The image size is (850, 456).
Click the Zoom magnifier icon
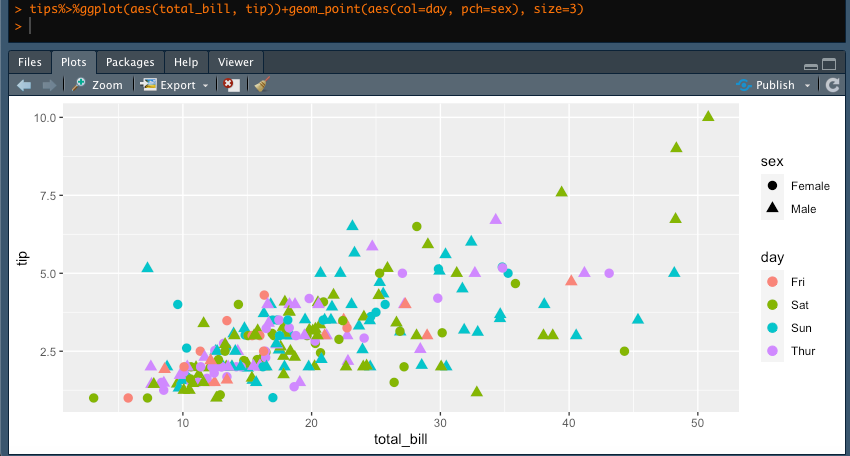[79, 85]
